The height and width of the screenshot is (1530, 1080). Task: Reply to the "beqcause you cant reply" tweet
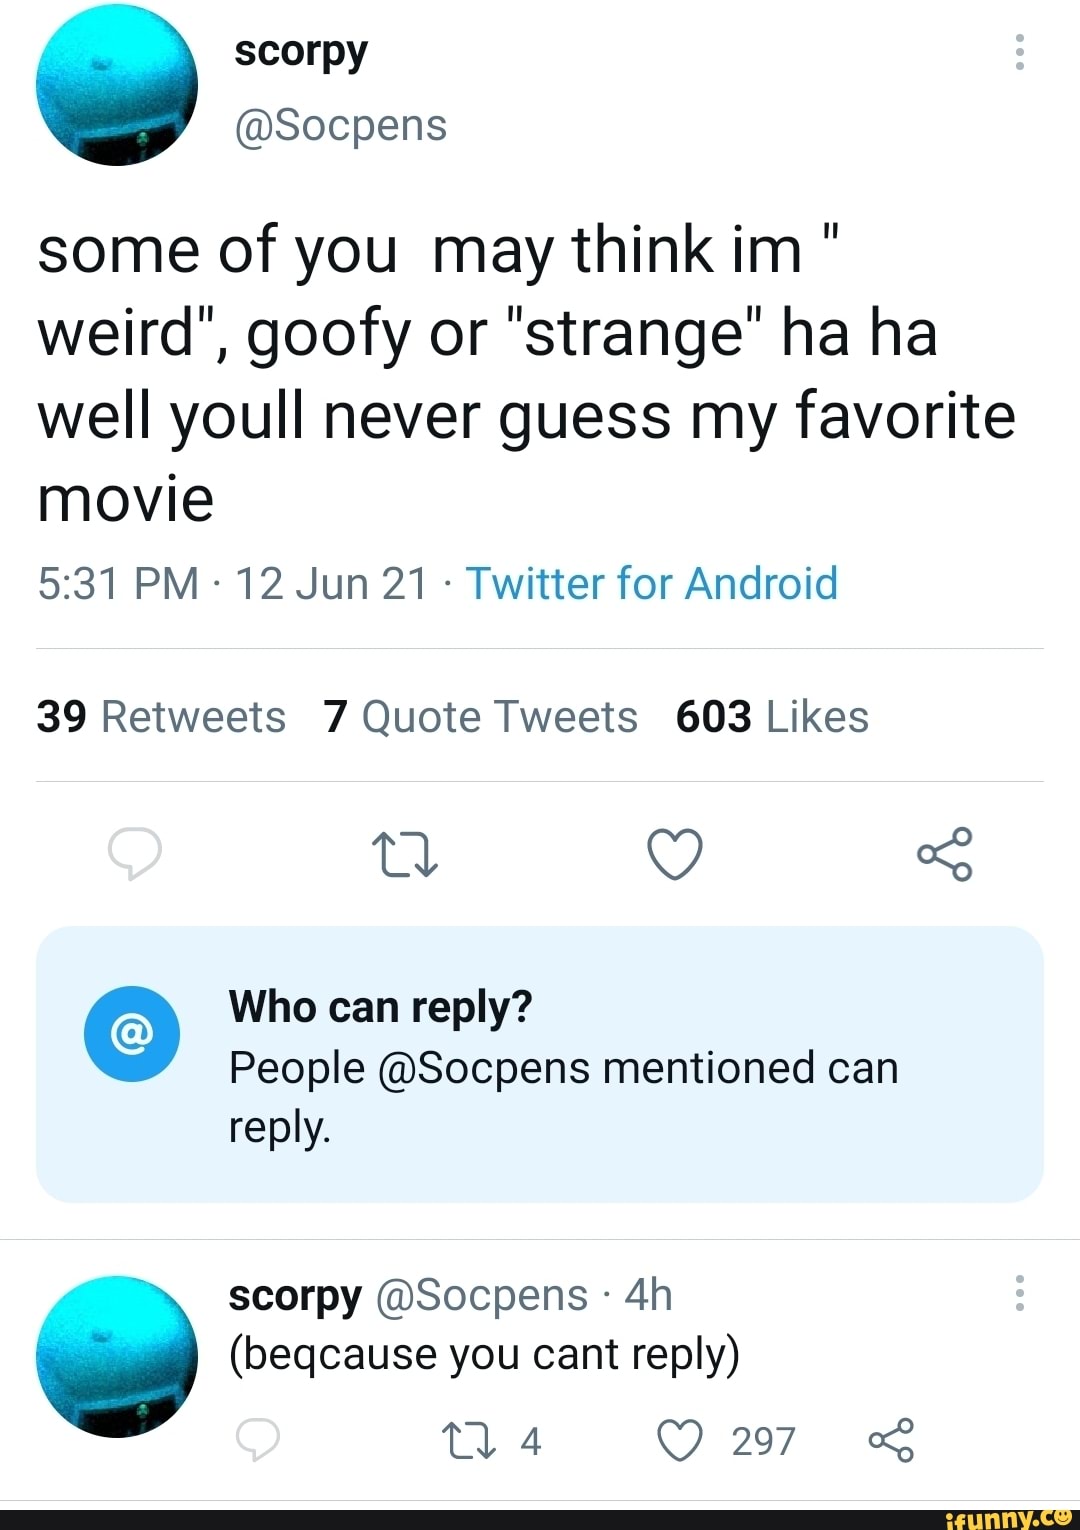258,1440
